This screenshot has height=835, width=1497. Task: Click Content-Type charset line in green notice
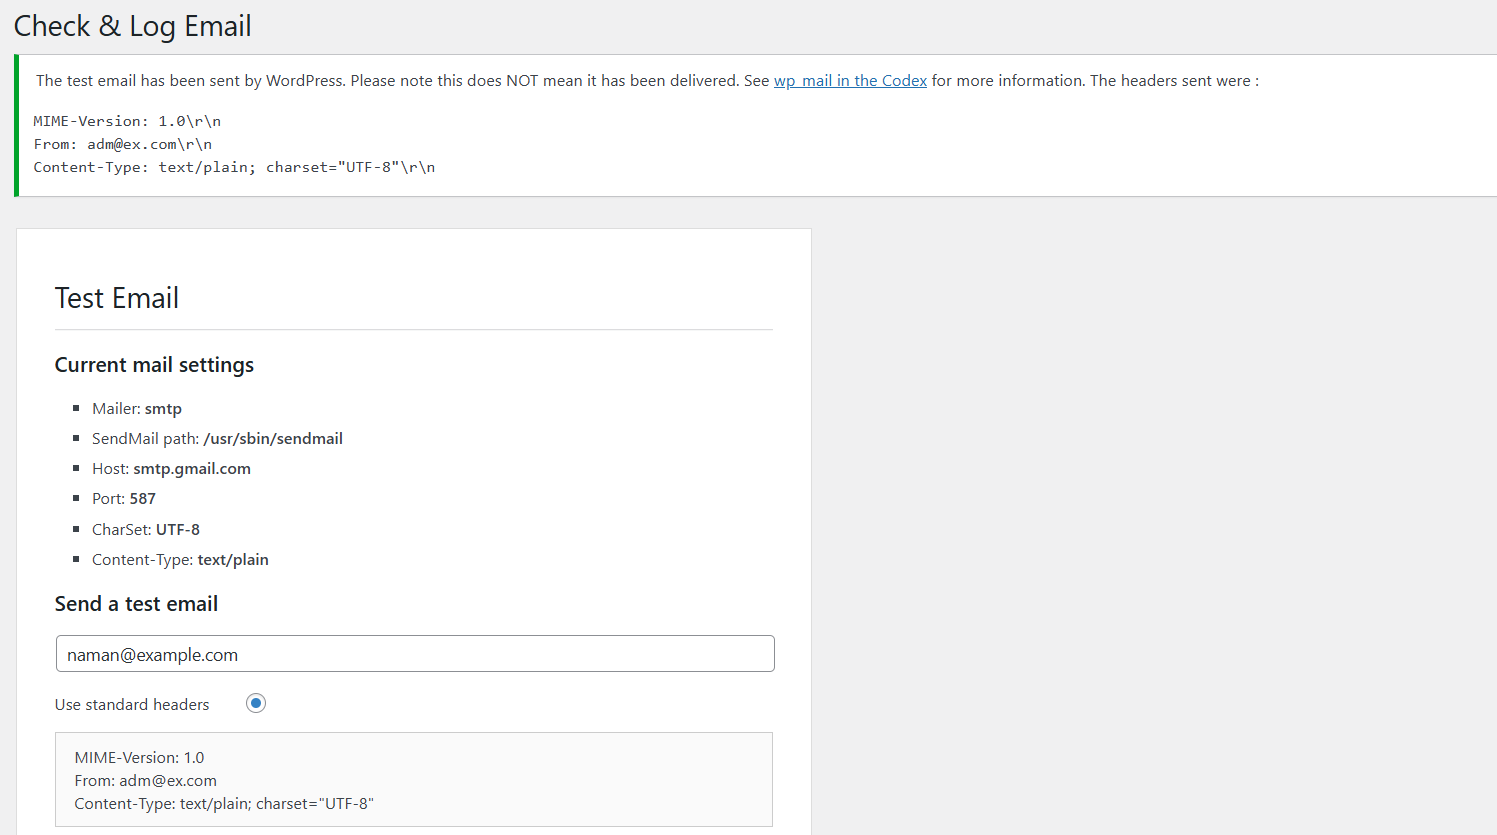point(234,167)
